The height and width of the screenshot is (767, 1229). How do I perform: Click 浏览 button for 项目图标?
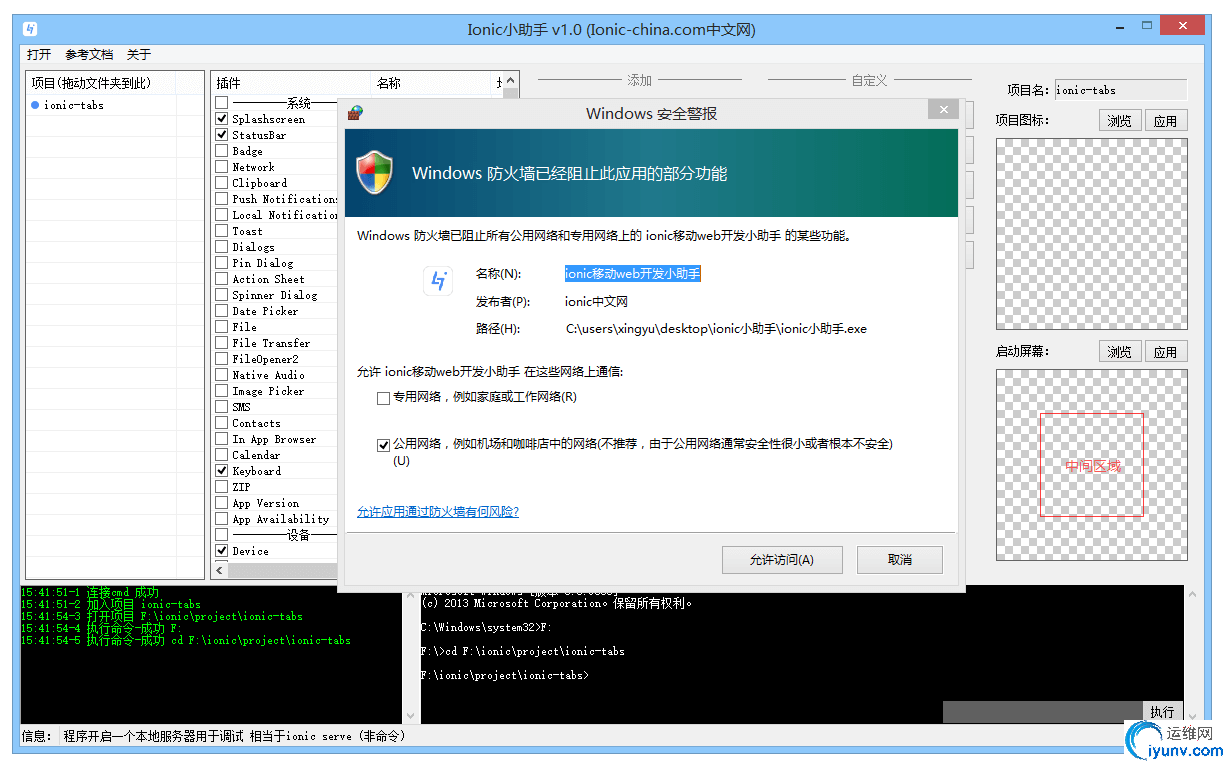pyautogui.click(x=1119, y=121)
